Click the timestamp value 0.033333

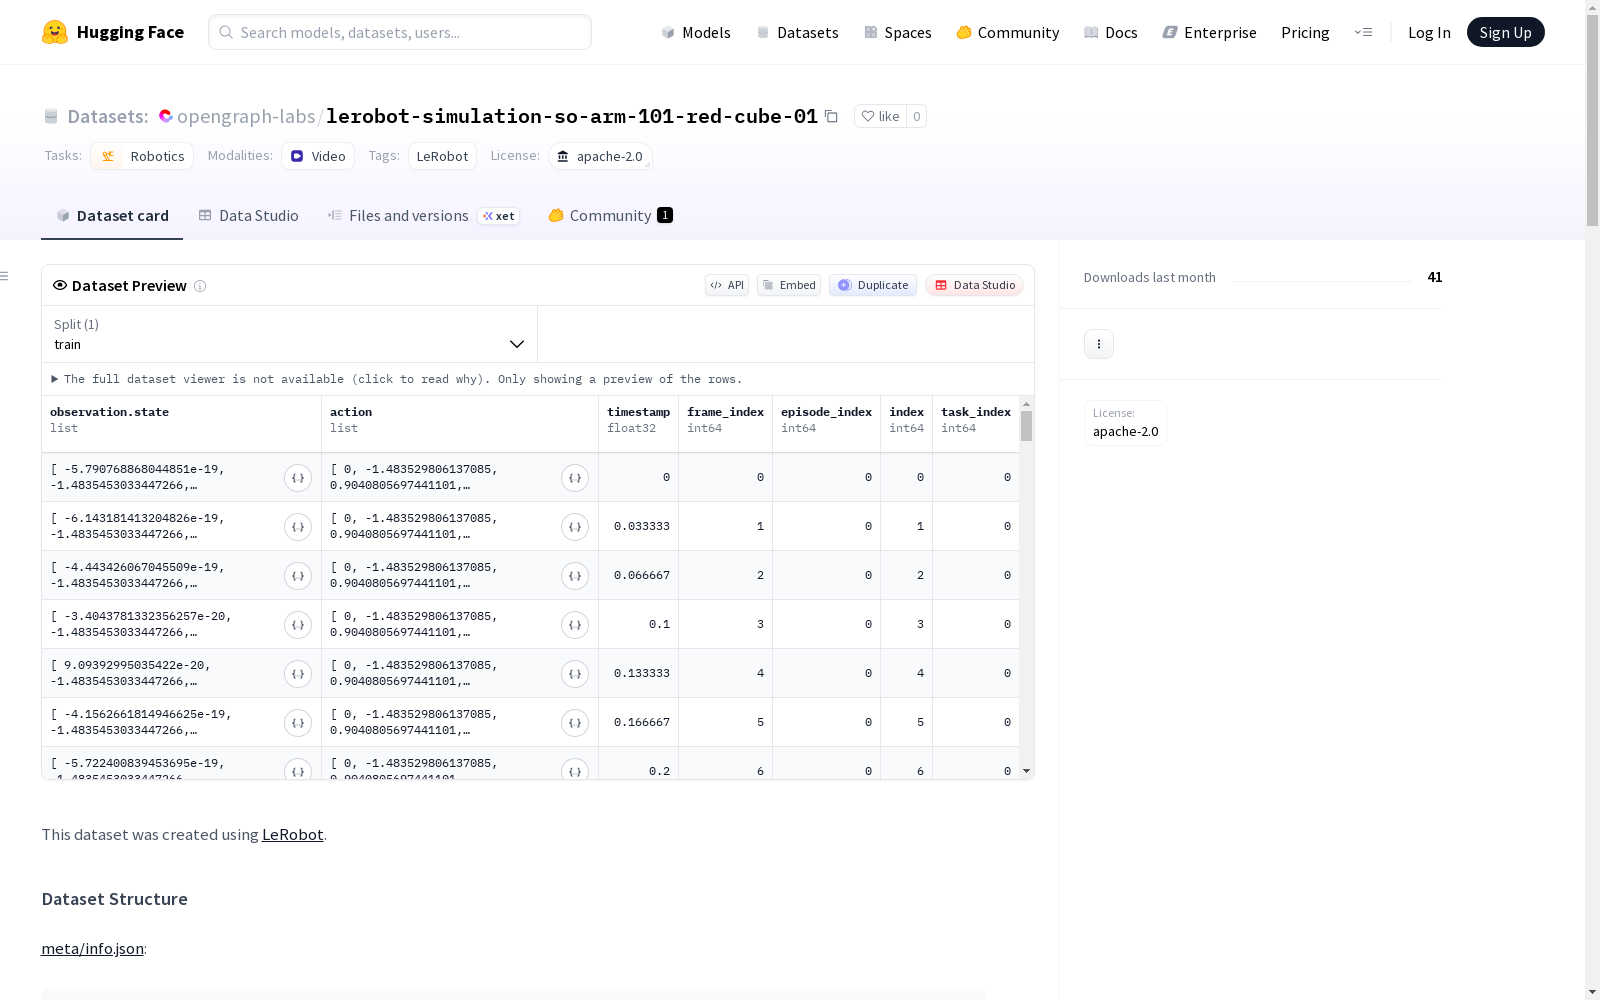pyautogui.click(x=642, y=526)
